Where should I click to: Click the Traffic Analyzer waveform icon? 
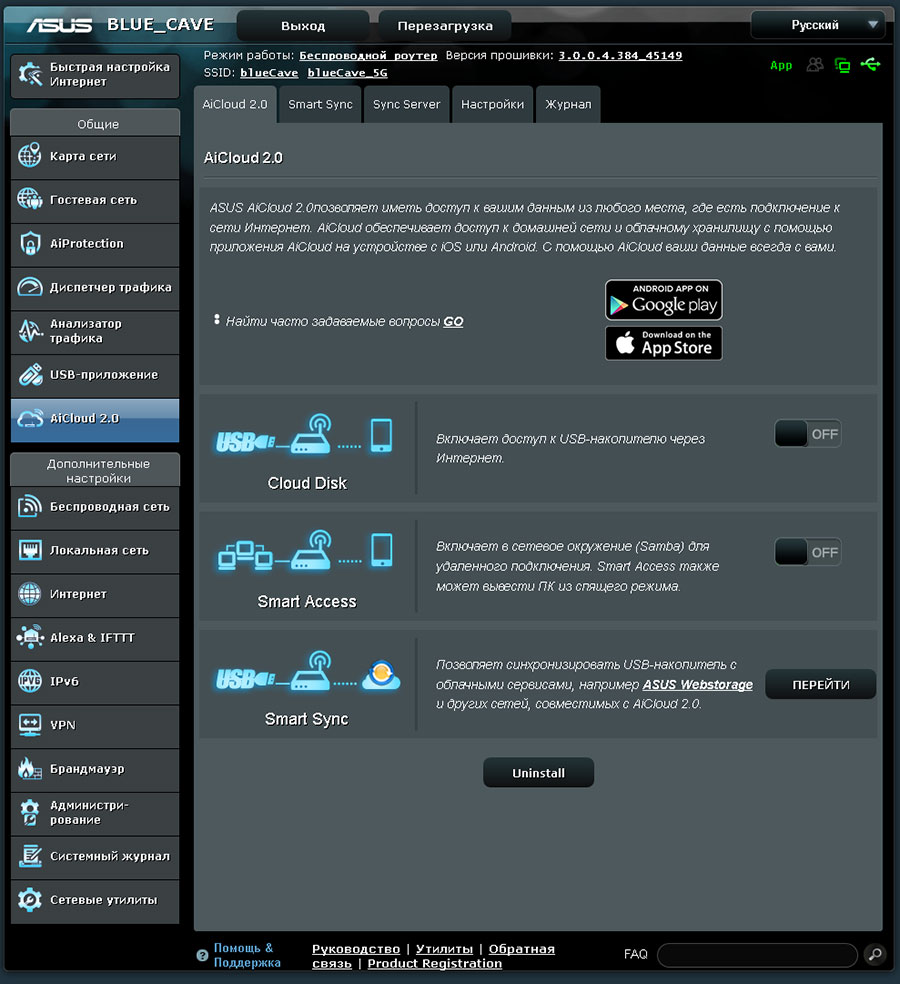coord(29,331)
